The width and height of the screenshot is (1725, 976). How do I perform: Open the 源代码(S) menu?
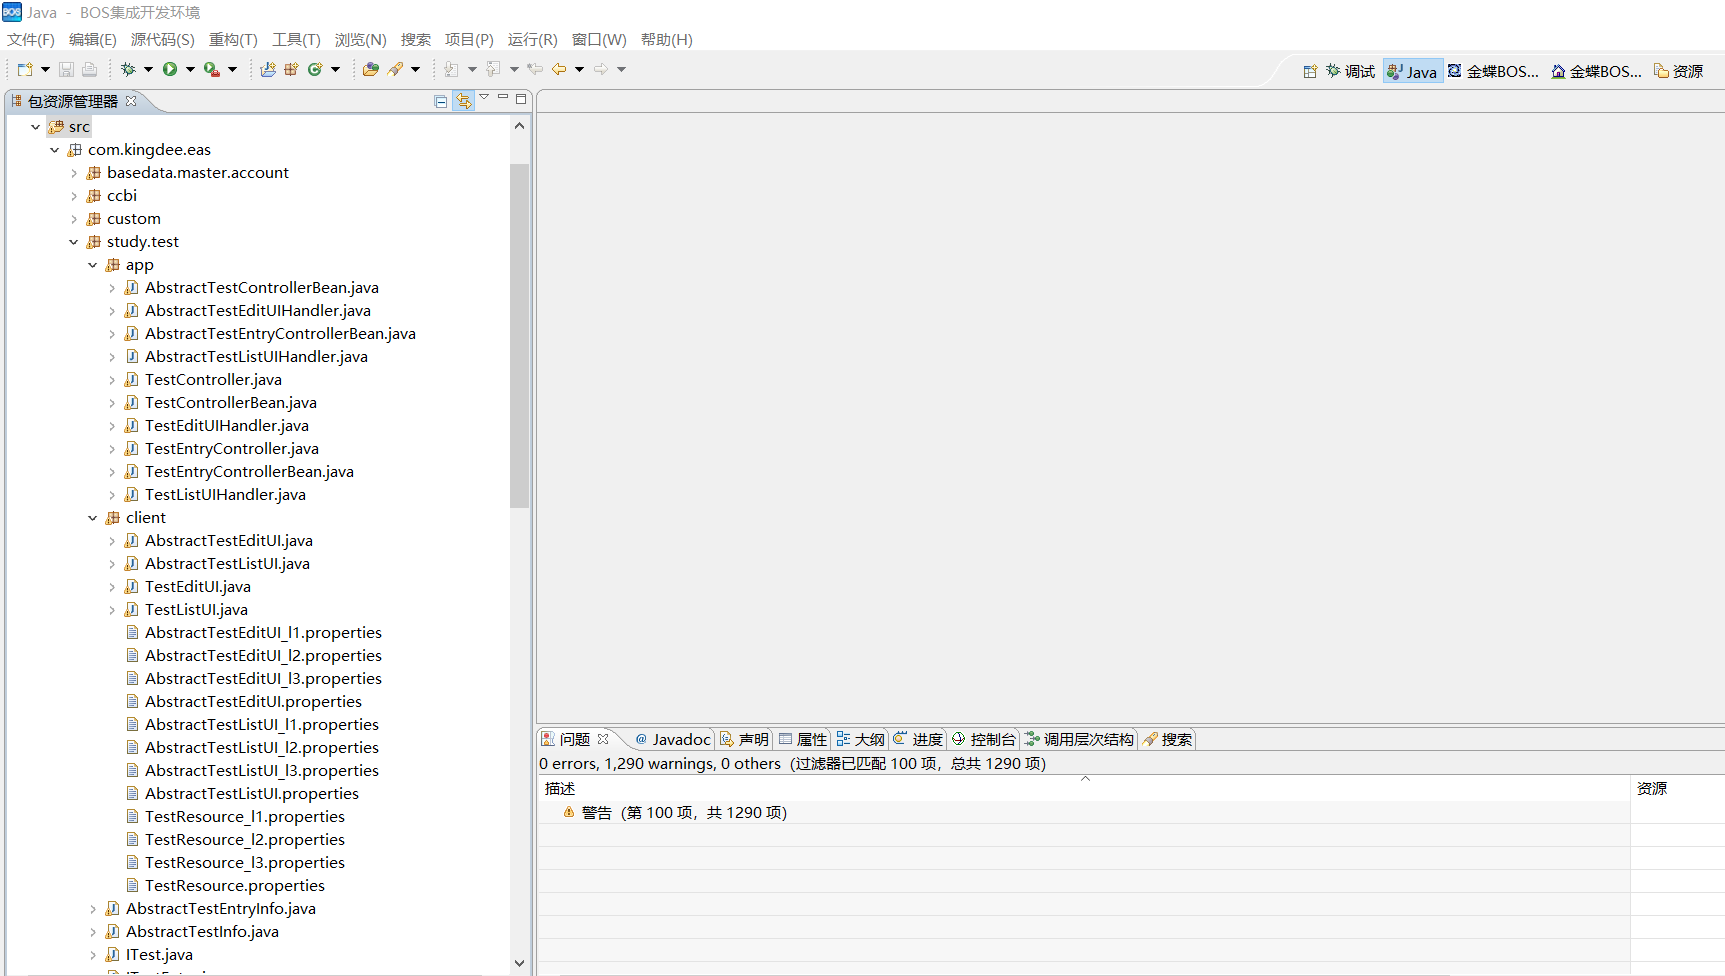pos(163,40)
